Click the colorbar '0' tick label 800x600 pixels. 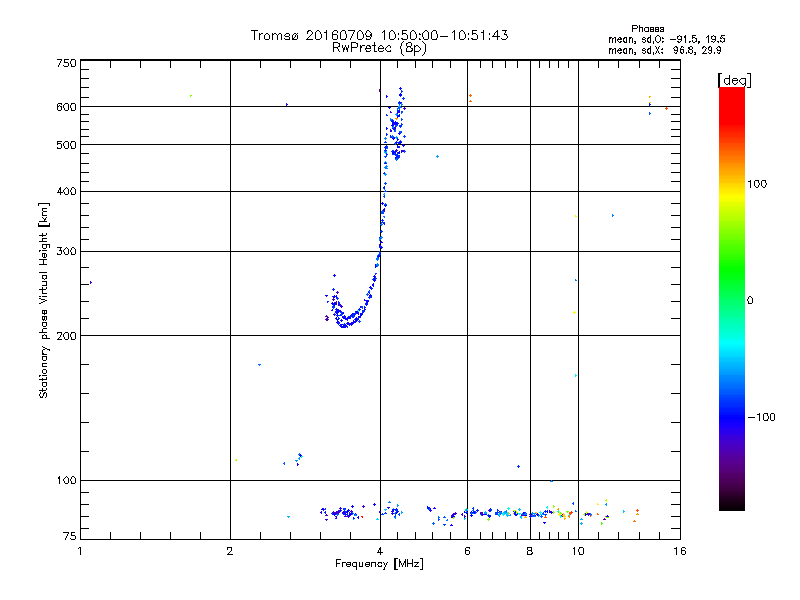tap(750, 301)
